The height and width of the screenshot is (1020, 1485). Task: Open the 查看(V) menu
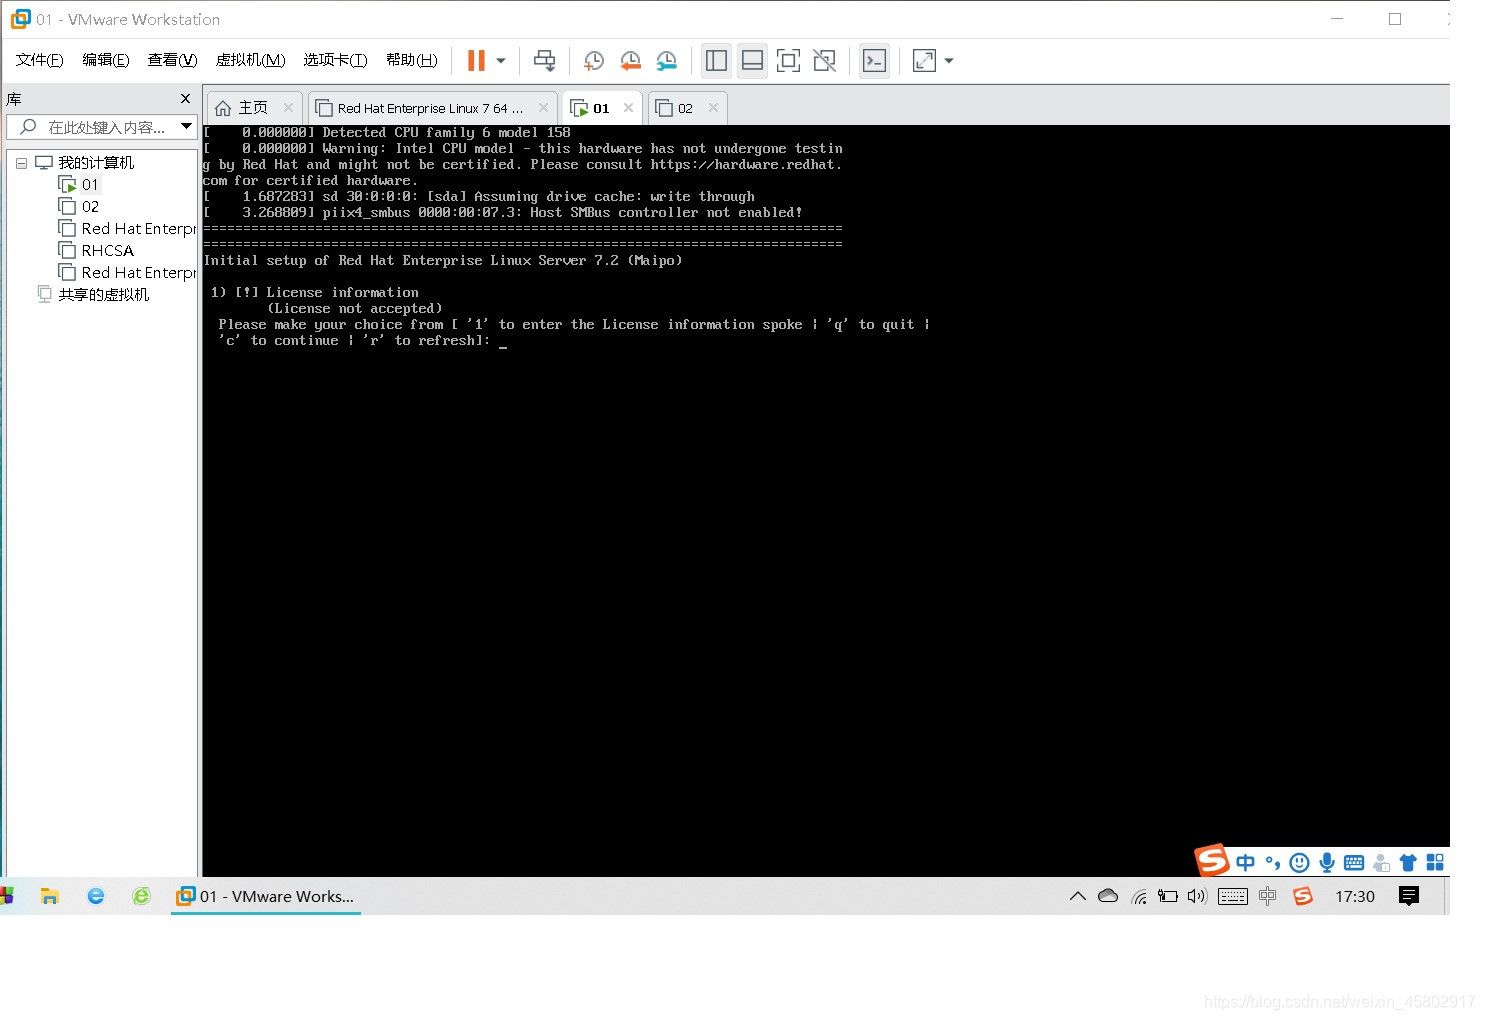click(x=172, y=60)
